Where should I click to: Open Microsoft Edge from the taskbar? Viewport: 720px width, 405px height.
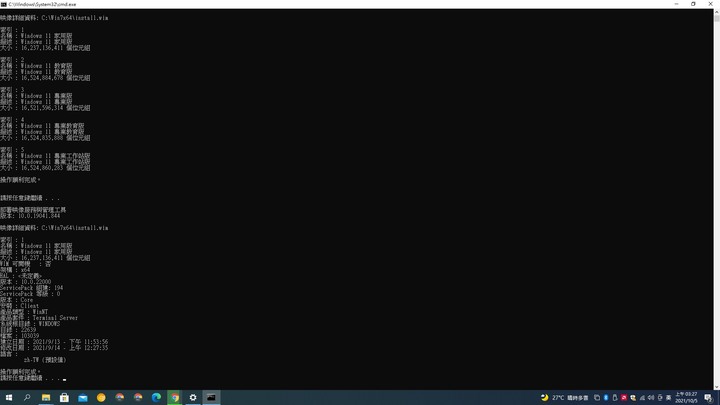[x=156, y=398]
